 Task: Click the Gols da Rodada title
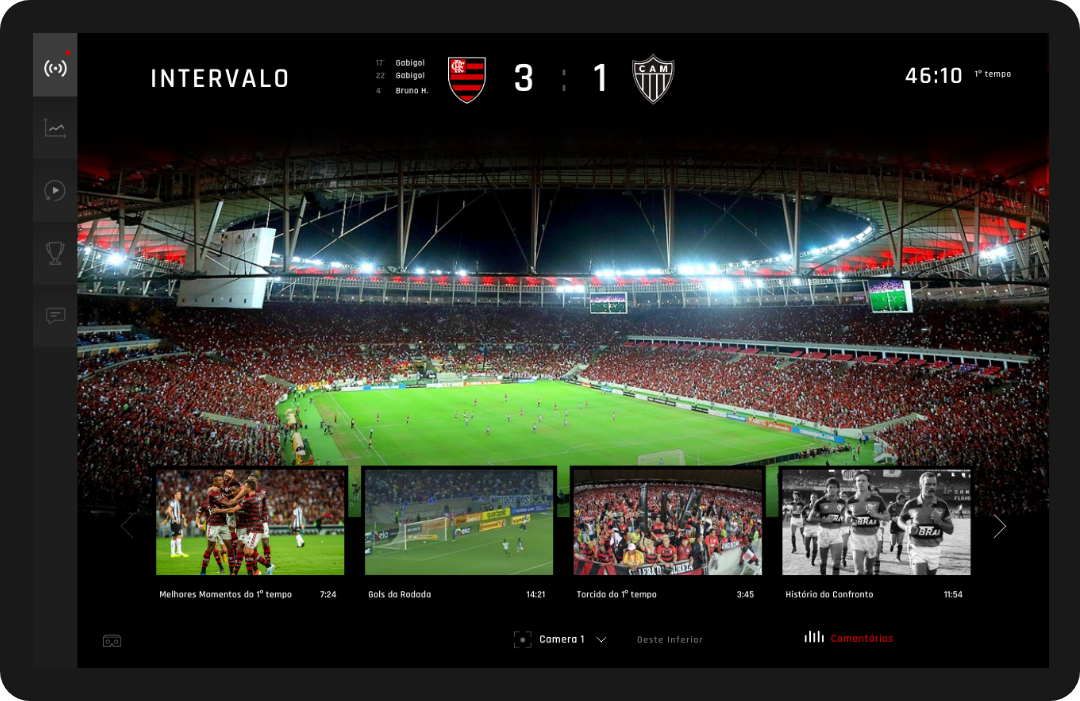(399, 594)
